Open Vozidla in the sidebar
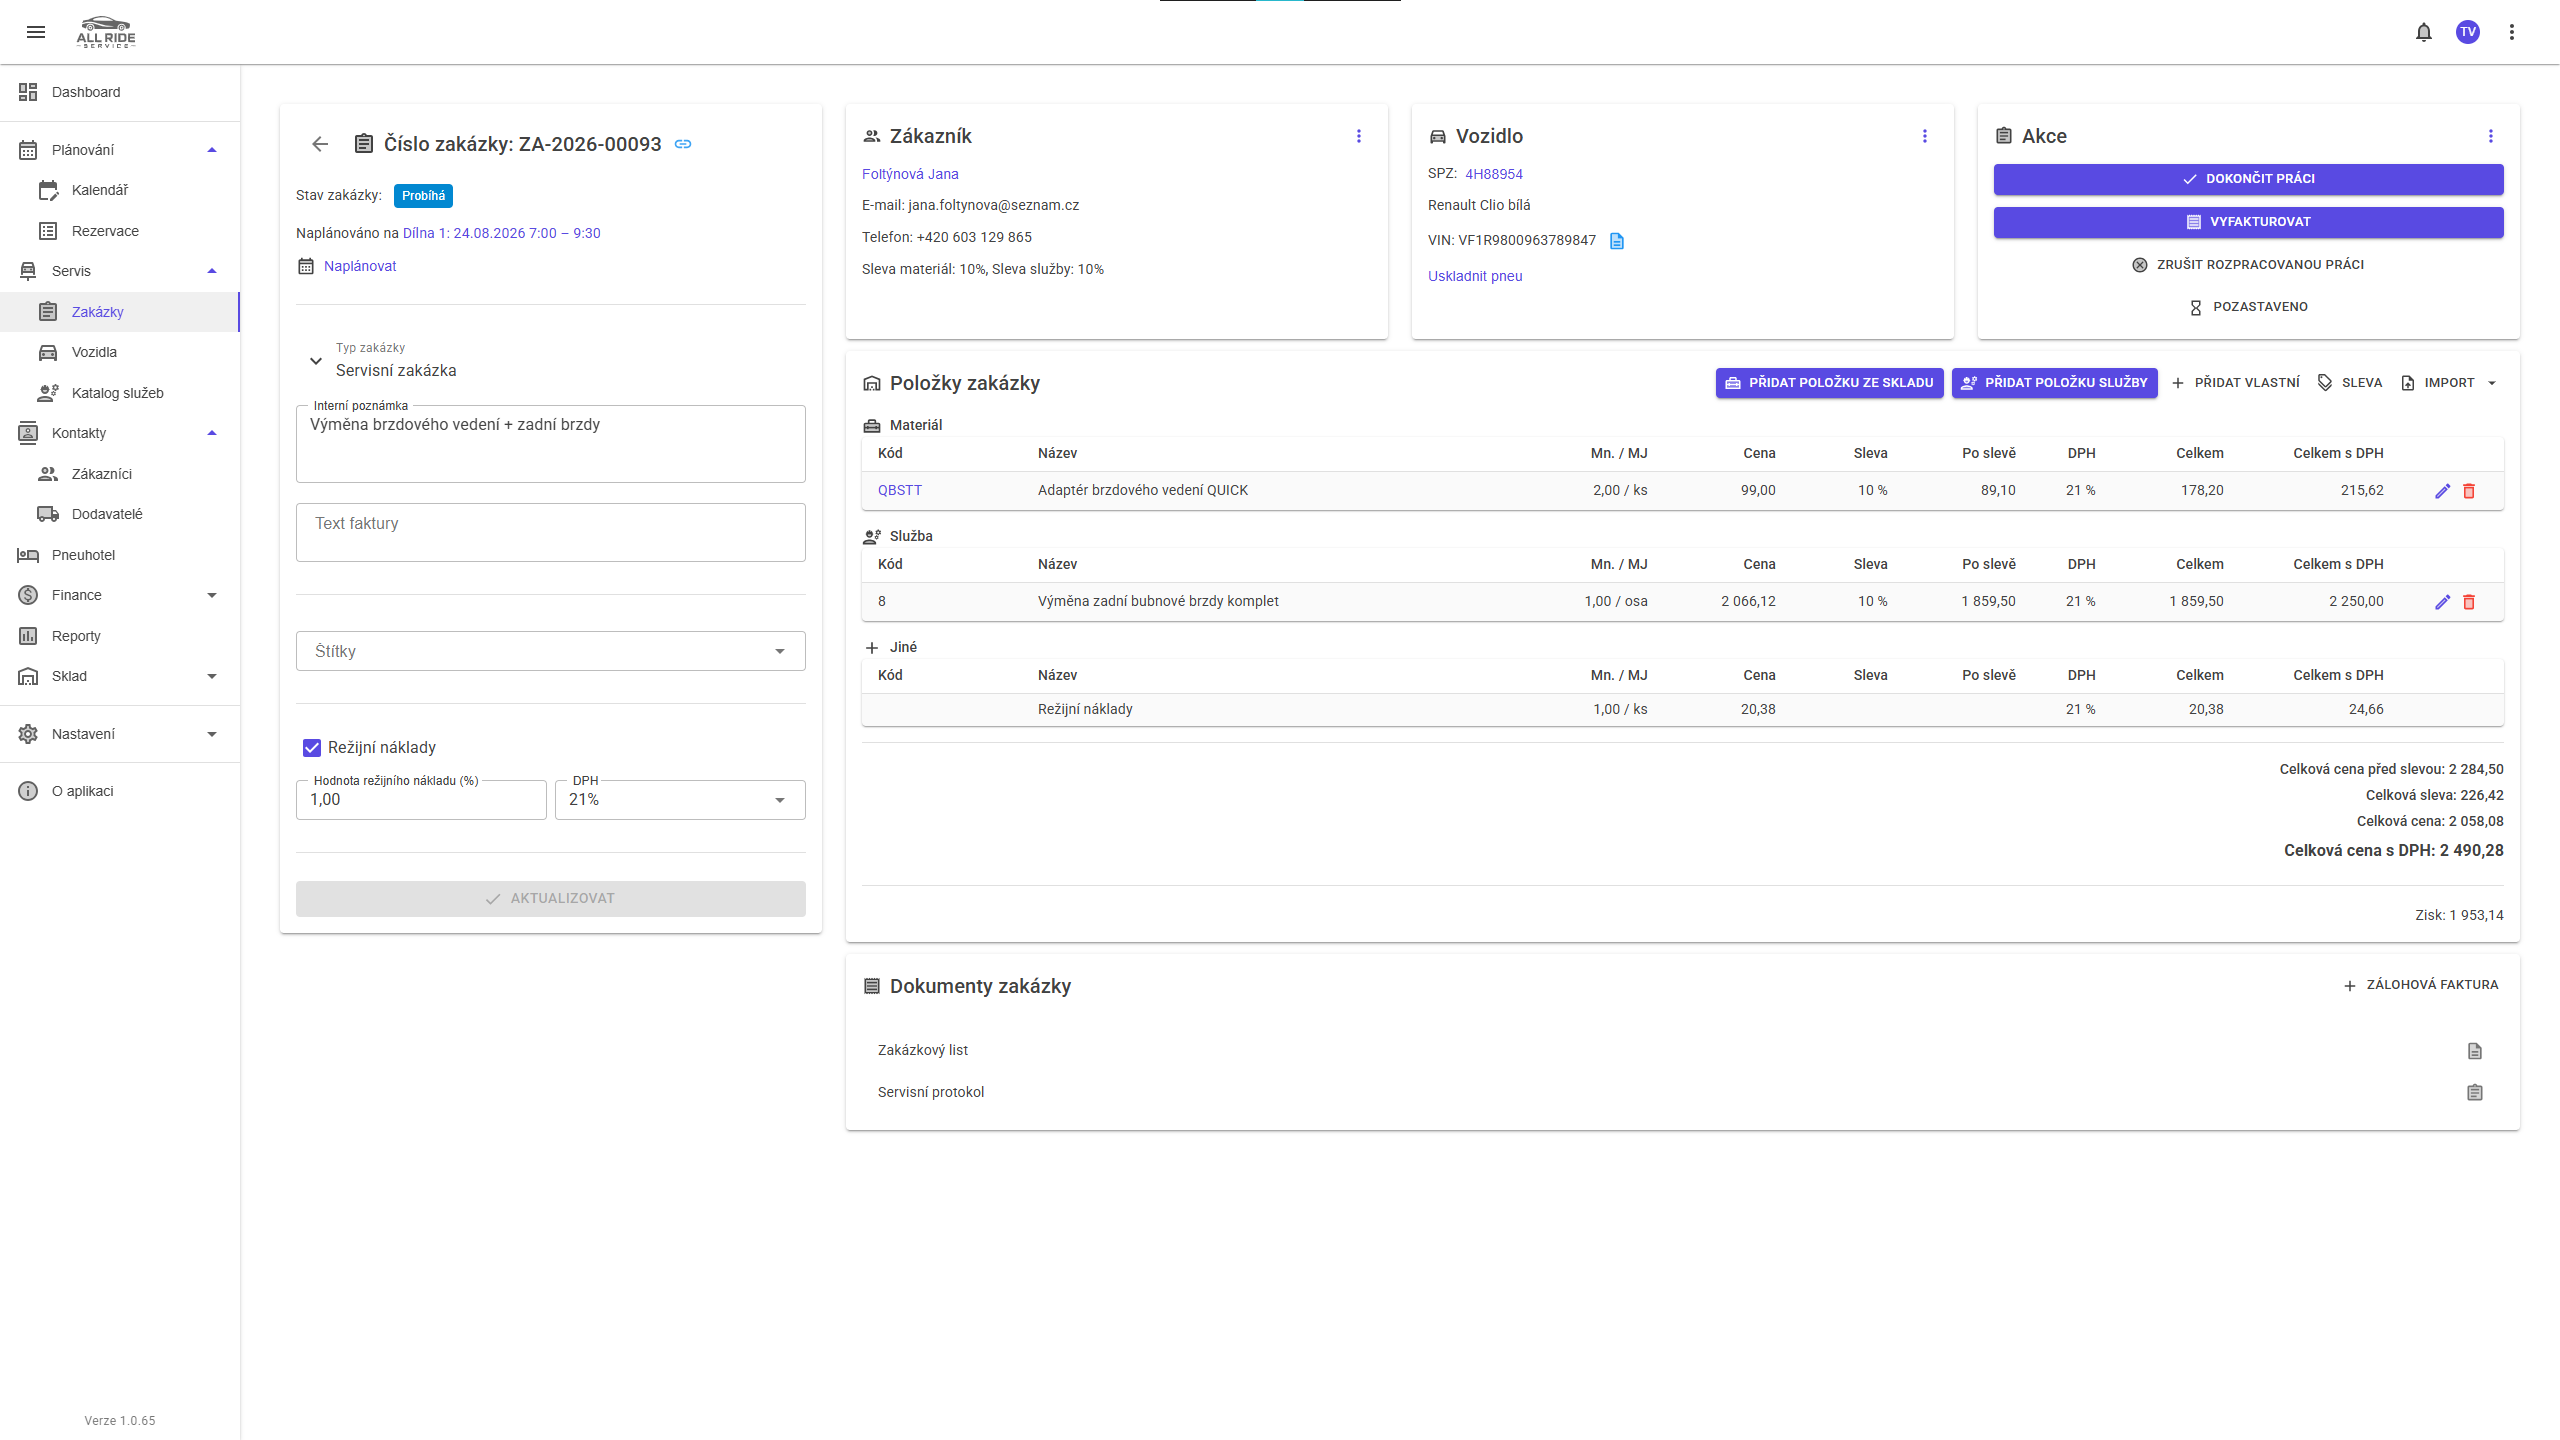 120,352
